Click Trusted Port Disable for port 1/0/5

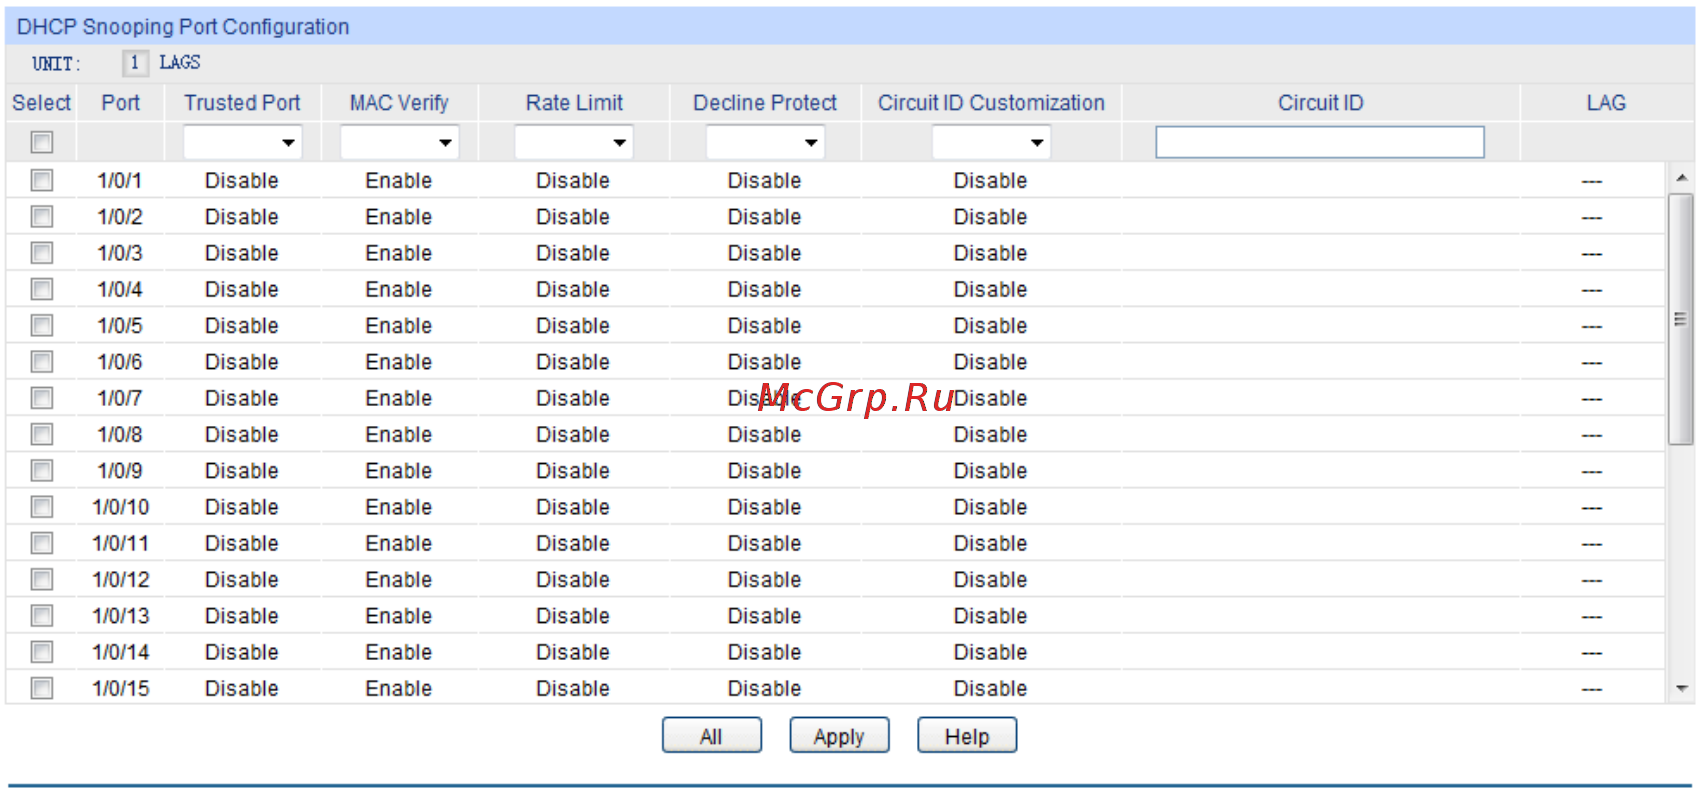pyautogui.click(x=242, y=326)
